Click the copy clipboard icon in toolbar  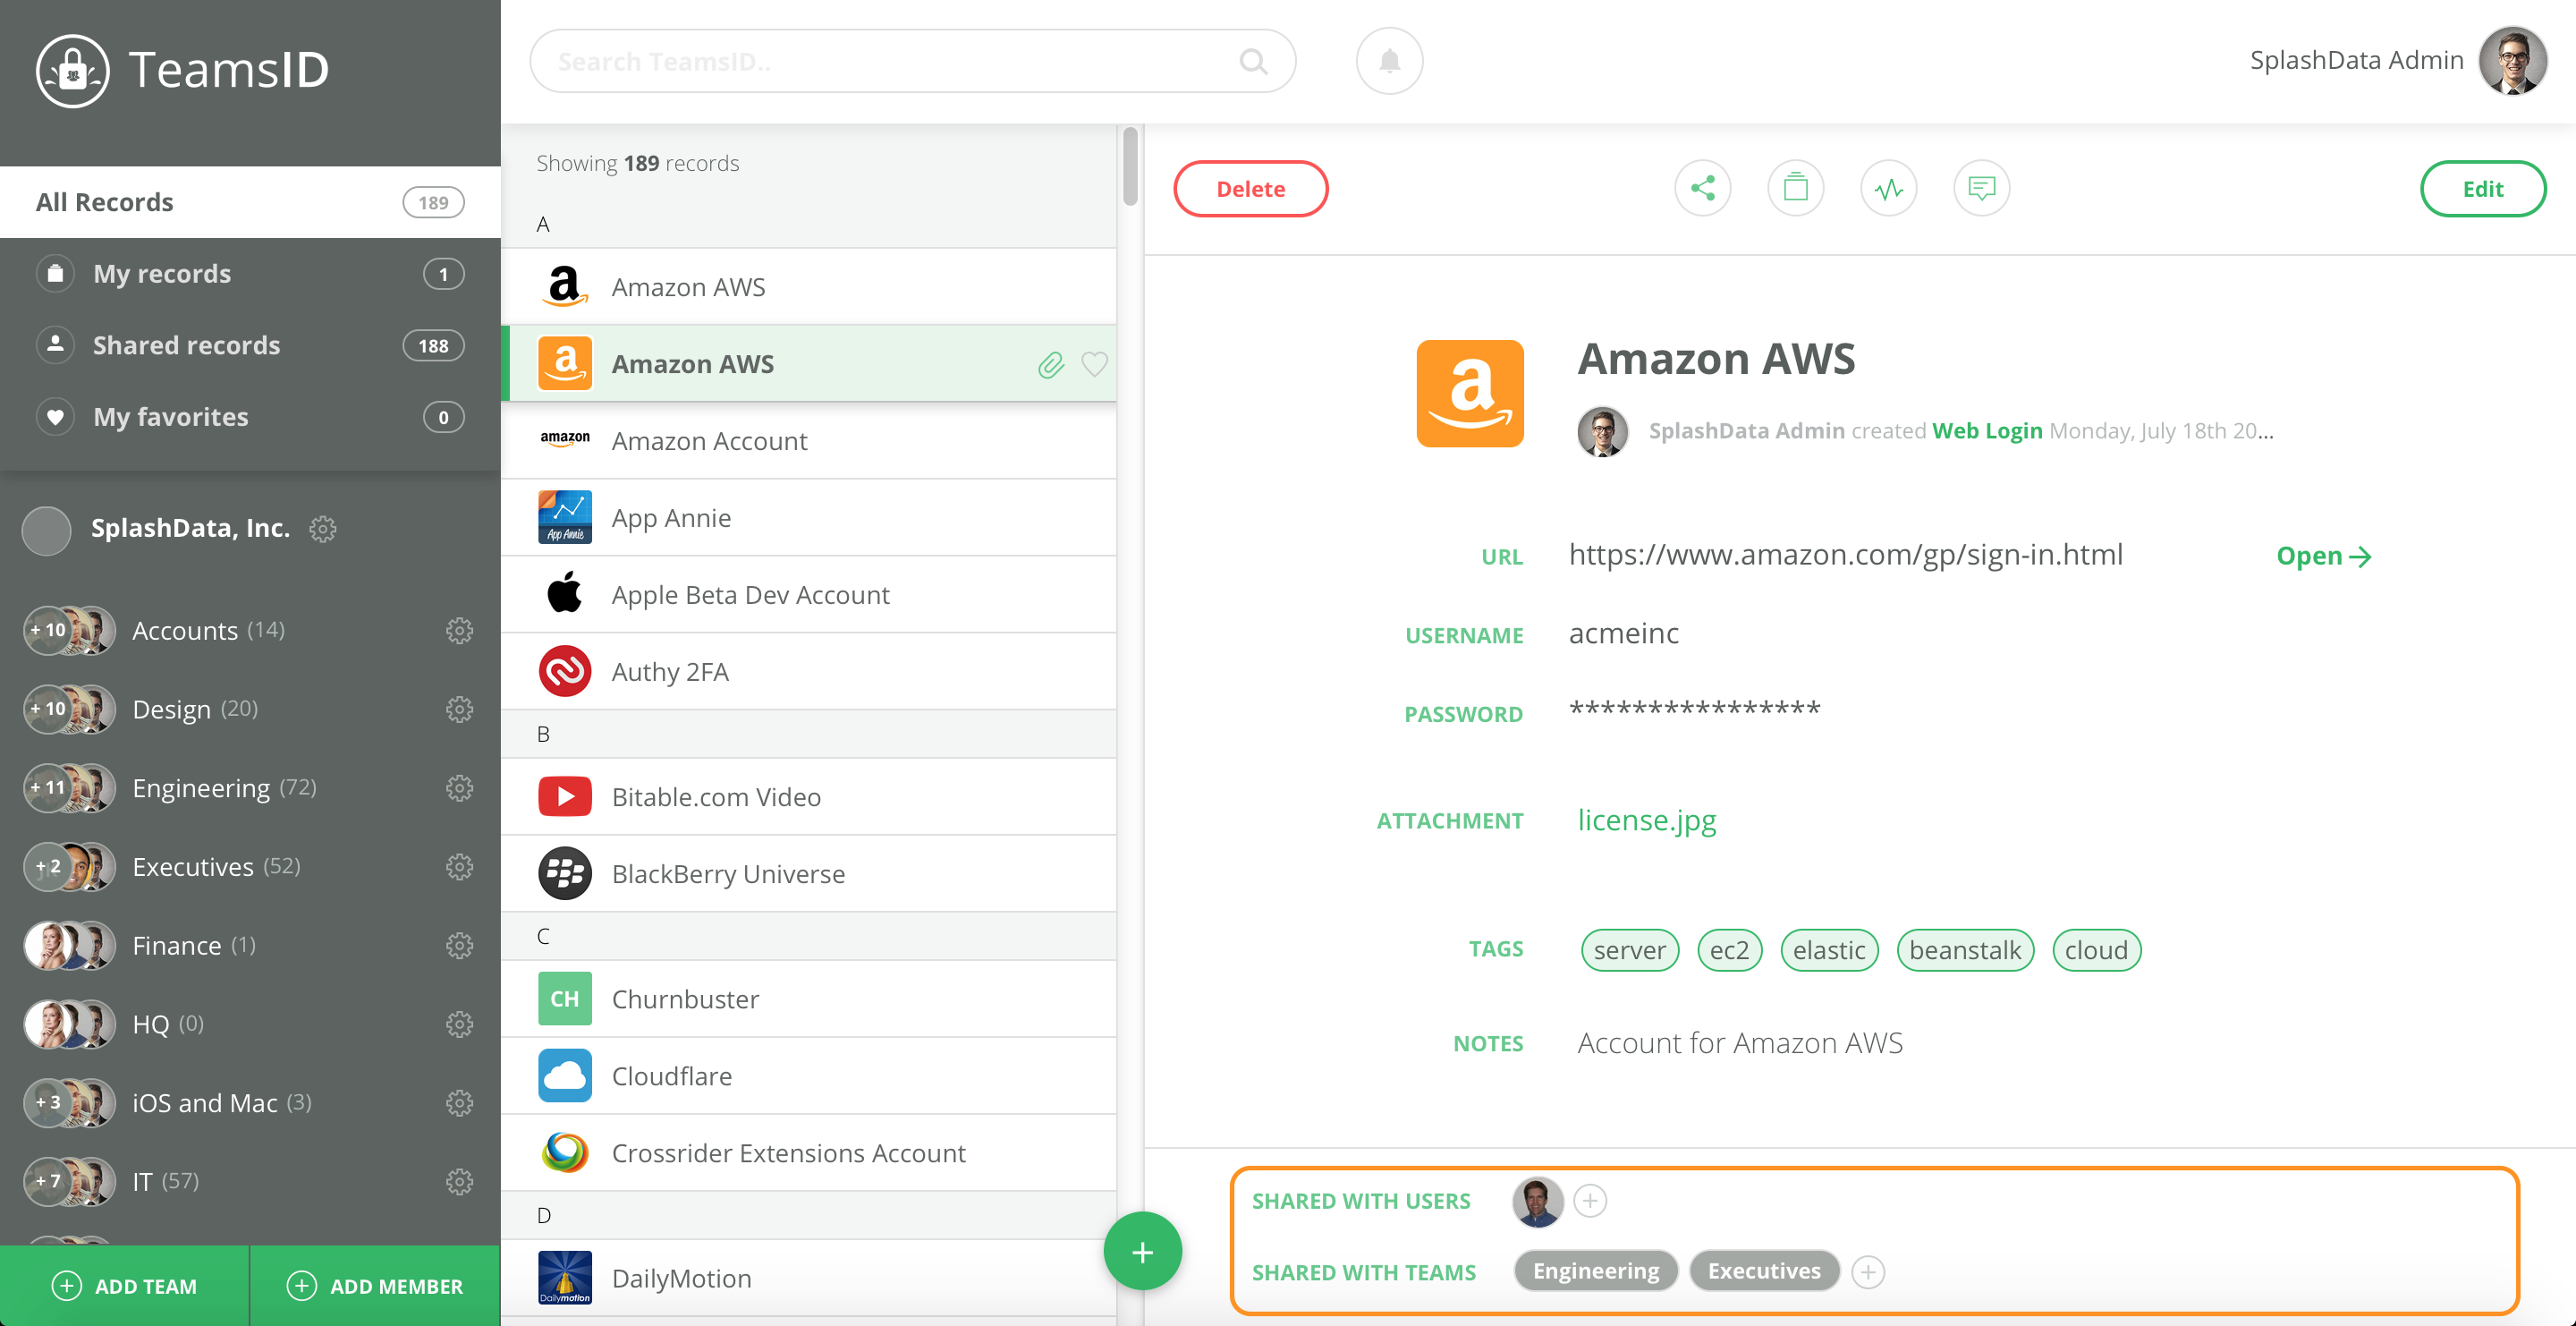click(x=1795, y=188)
